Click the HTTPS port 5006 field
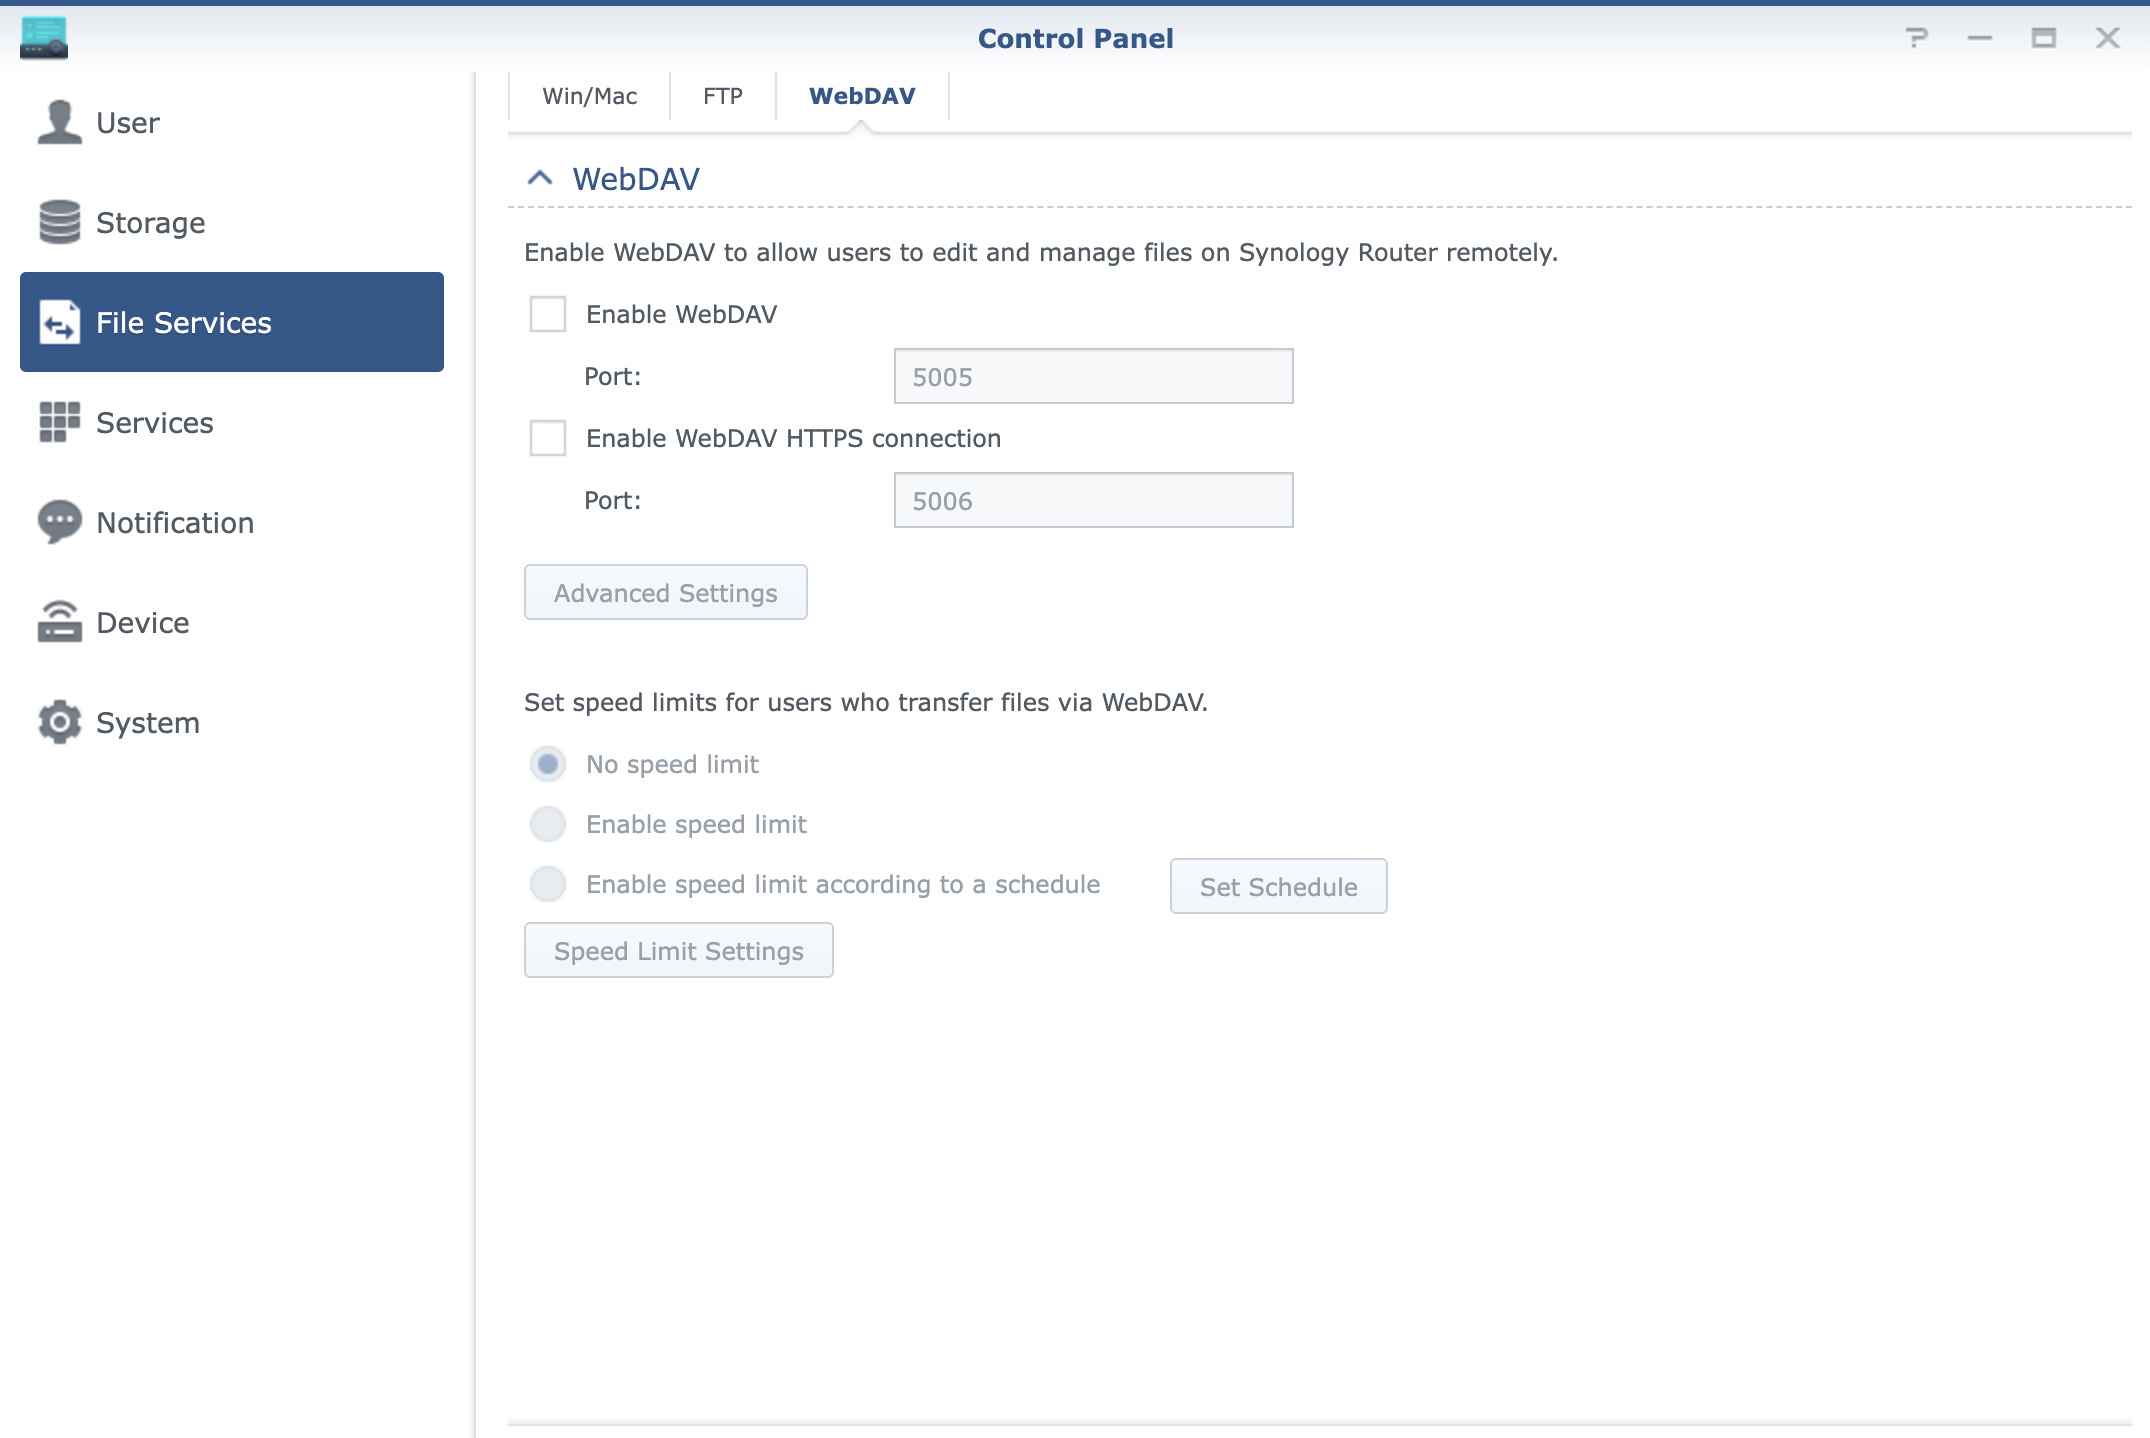The width and height of the screenshot is (2150, 1438). [x=1094, y=500]
